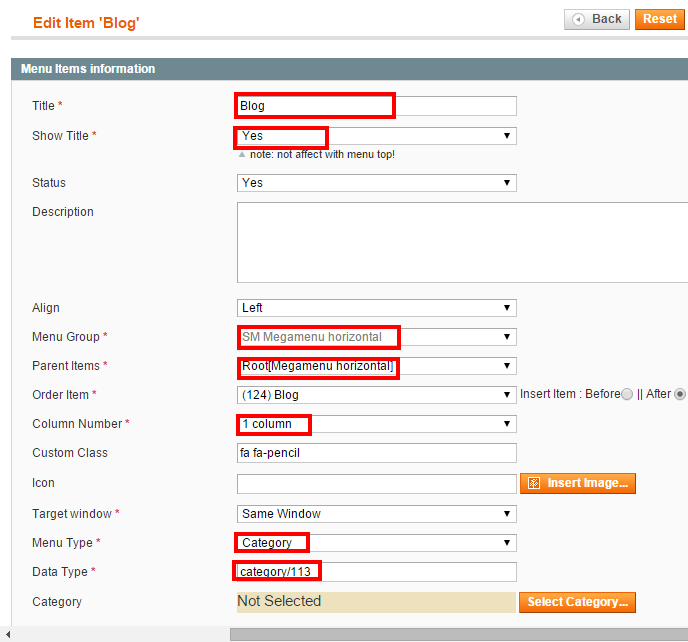Click the Insert Image picture icon

[534, 483]
